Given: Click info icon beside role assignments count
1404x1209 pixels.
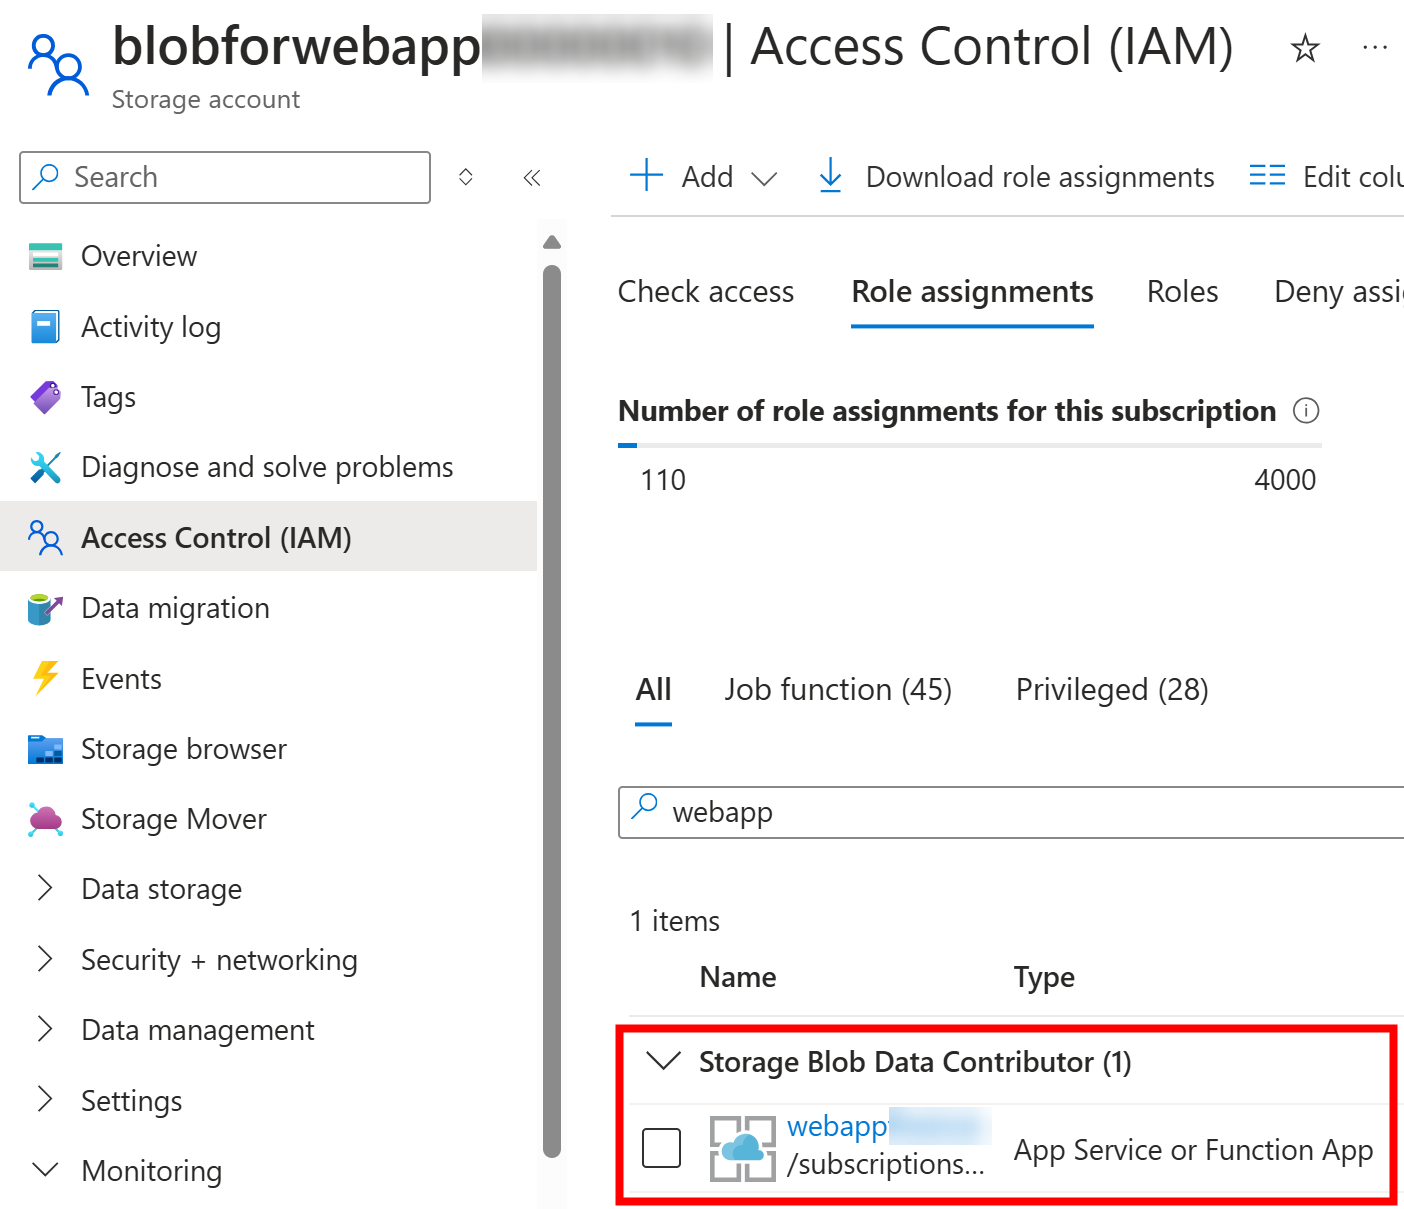Looking at the screenshot, I should coord(1306,411).
